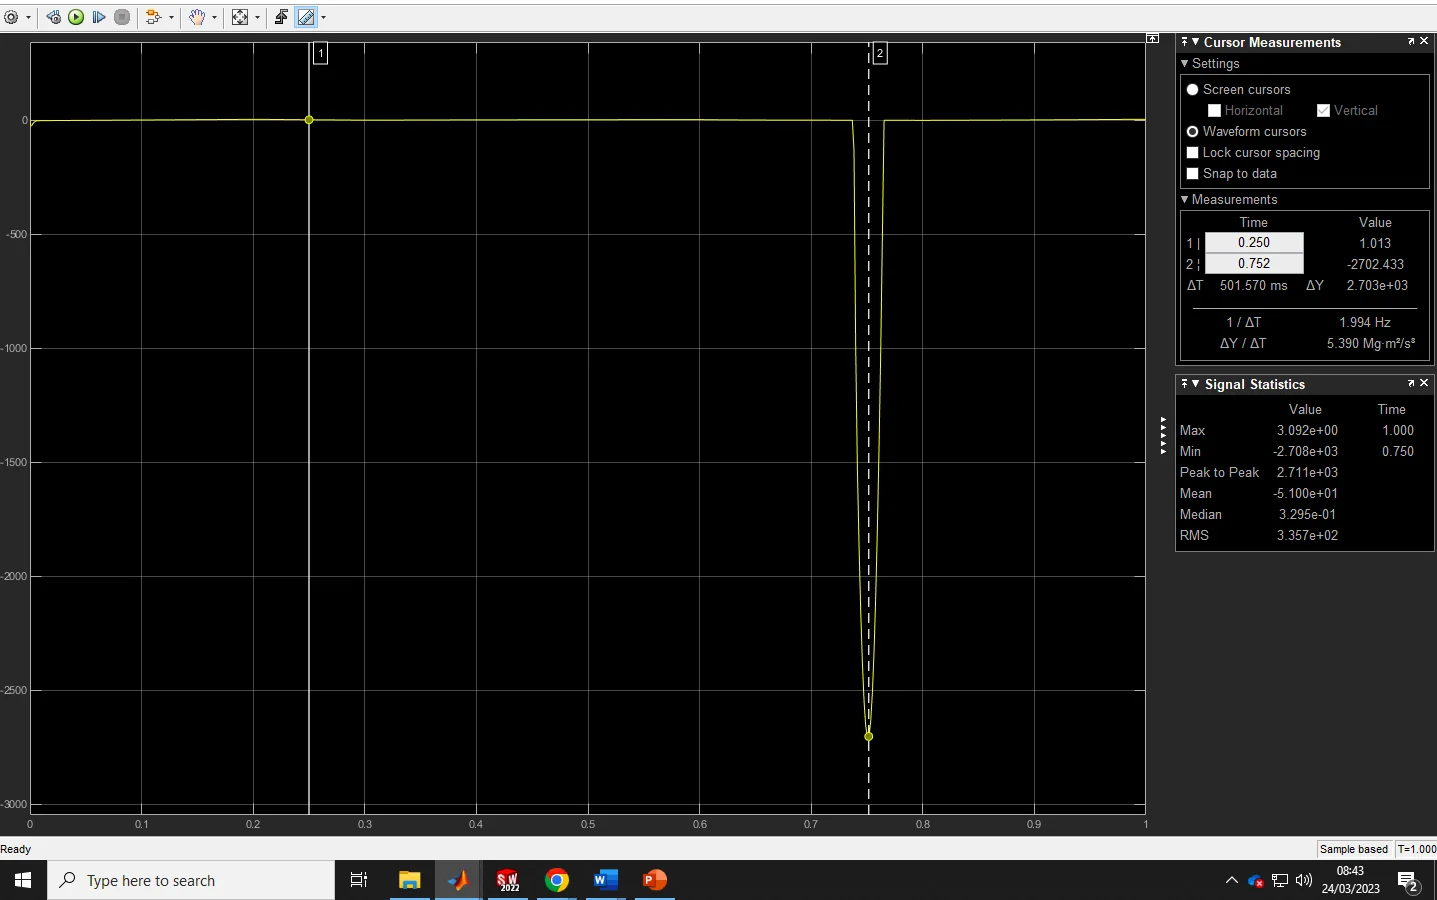
Task: Switch to MATLAB in the taskbar
Action: (458, 880)
